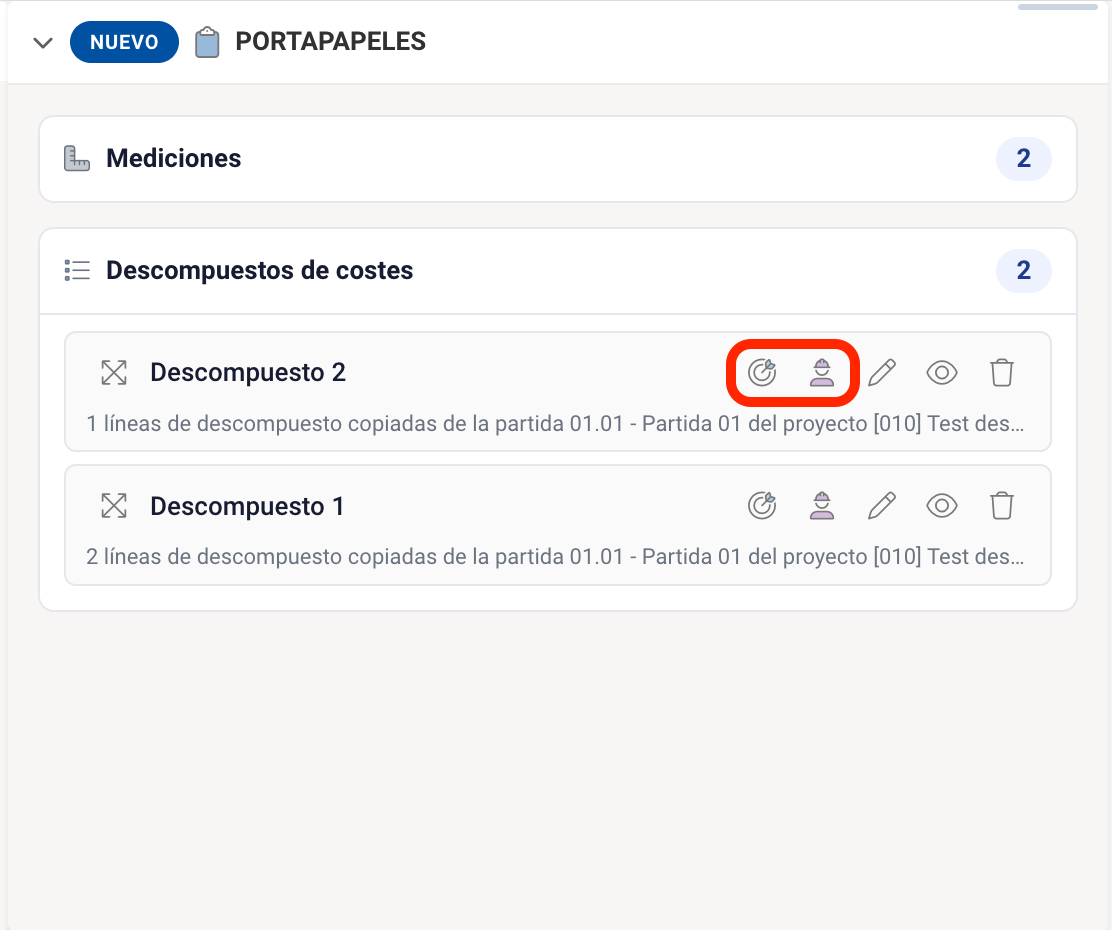1112x930 pixels.
Task: Collapse the Descompuestos de costes section header
Action: 259,271
